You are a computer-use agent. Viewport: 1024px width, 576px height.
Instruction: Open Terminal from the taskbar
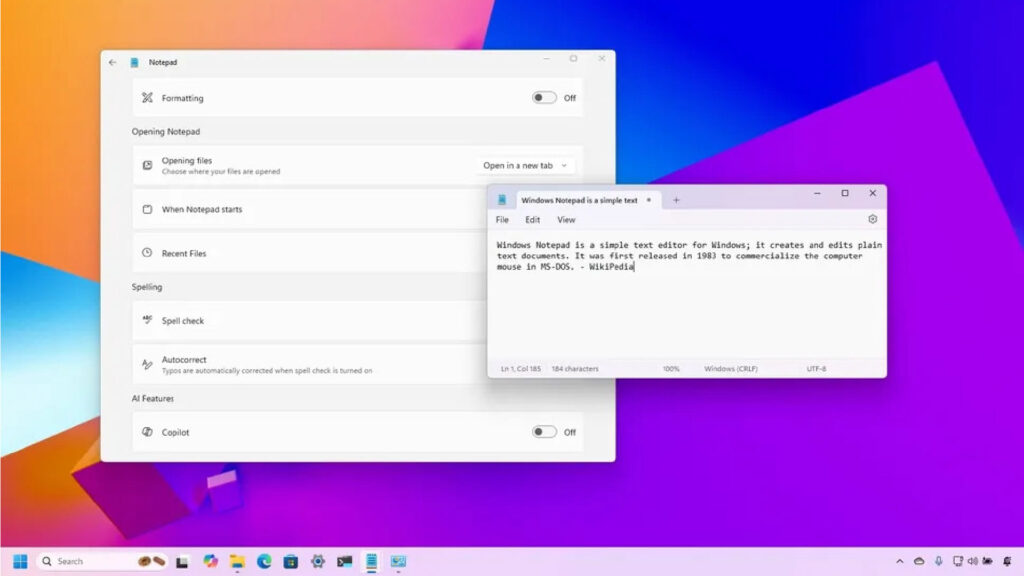(344, 561)
